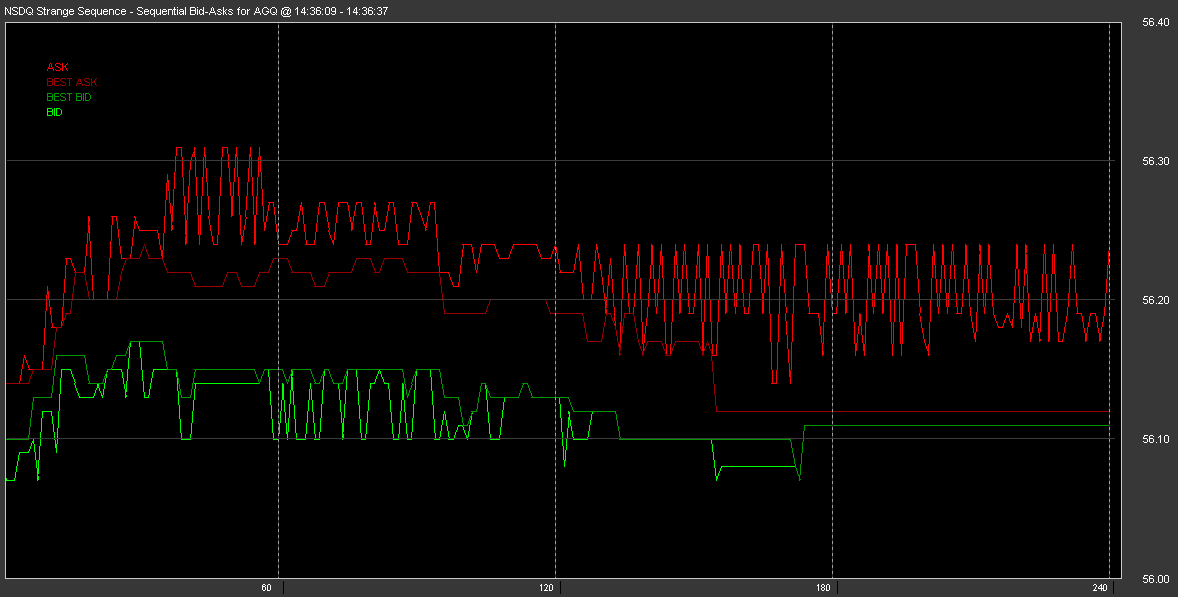Click the chart title mentioning AGQ

pyautogui.click(x=196, y=11)
